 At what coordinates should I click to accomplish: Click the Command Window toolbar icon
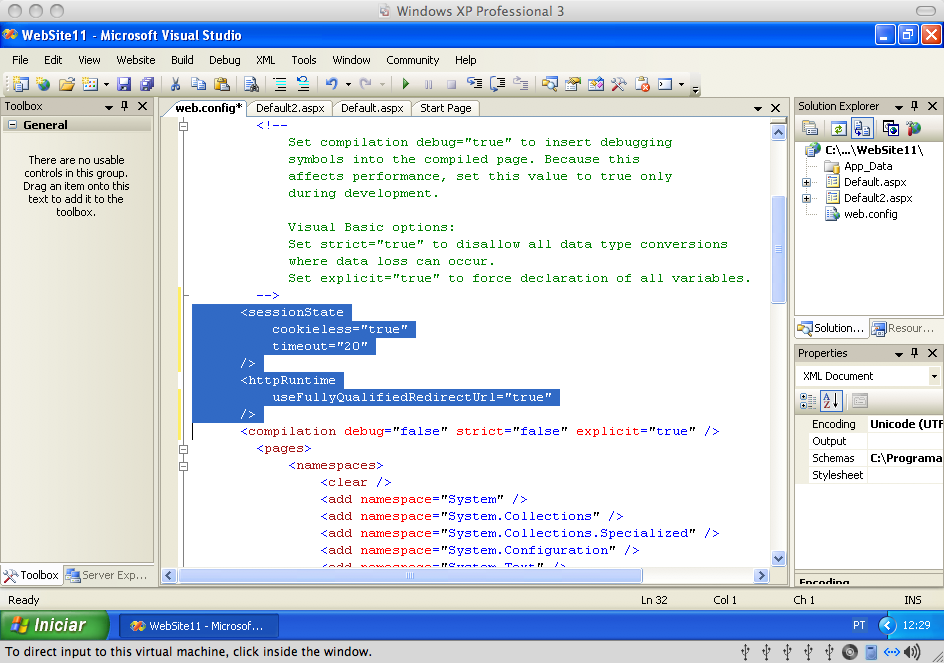click(x=665, y=84)
